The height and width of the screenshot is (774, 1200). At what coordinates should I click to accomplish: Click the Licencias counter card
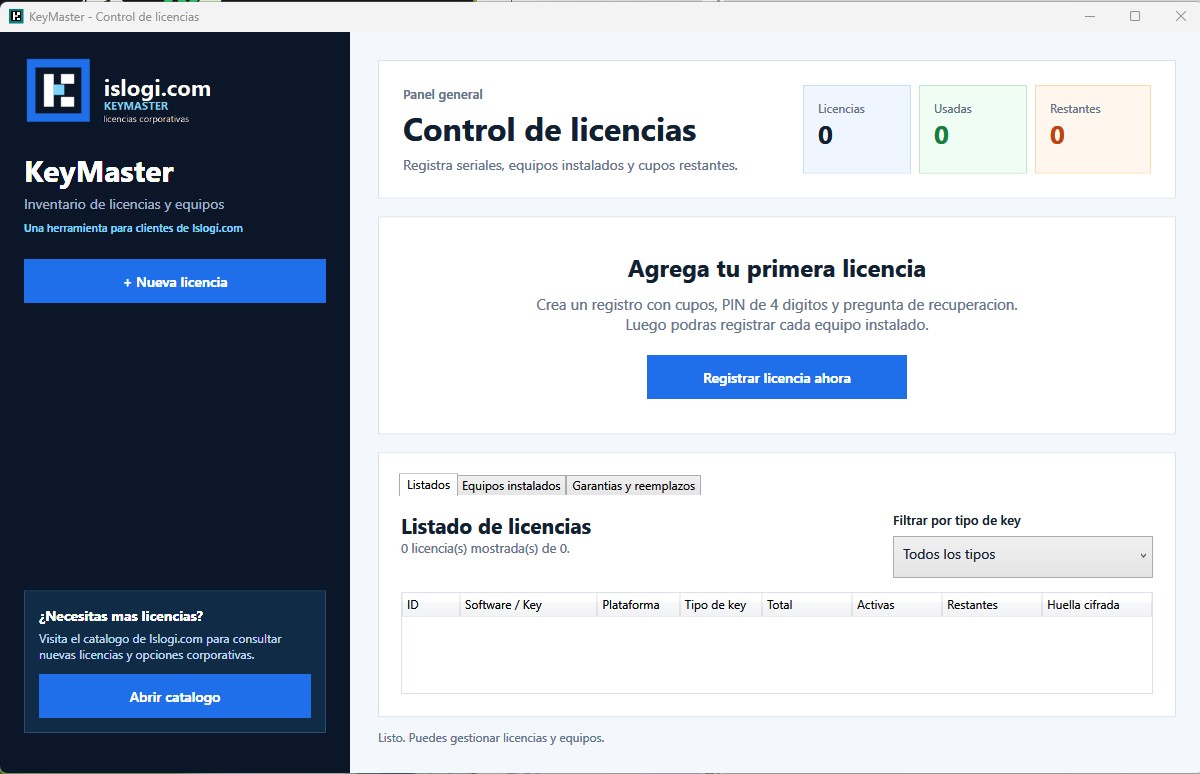coord(857,129)
